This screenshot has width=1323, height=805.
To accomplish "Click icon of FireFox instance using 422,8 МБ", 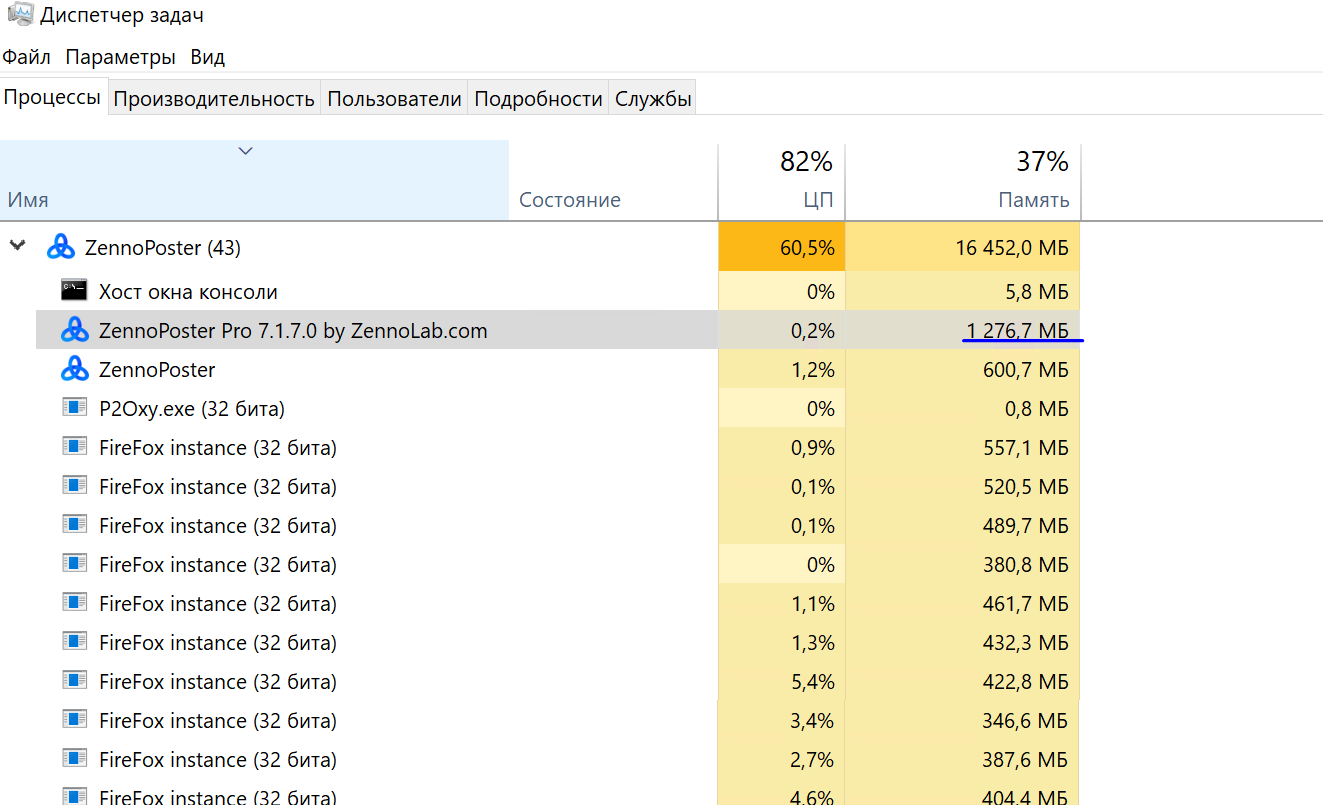I will tap(74, 681).
